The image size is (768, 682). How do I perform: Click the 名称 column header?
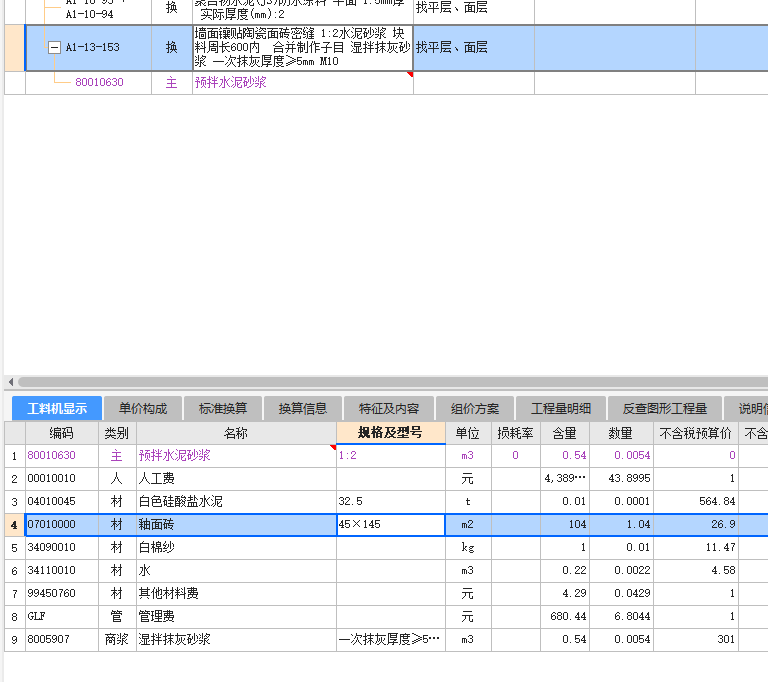(236, 433)
